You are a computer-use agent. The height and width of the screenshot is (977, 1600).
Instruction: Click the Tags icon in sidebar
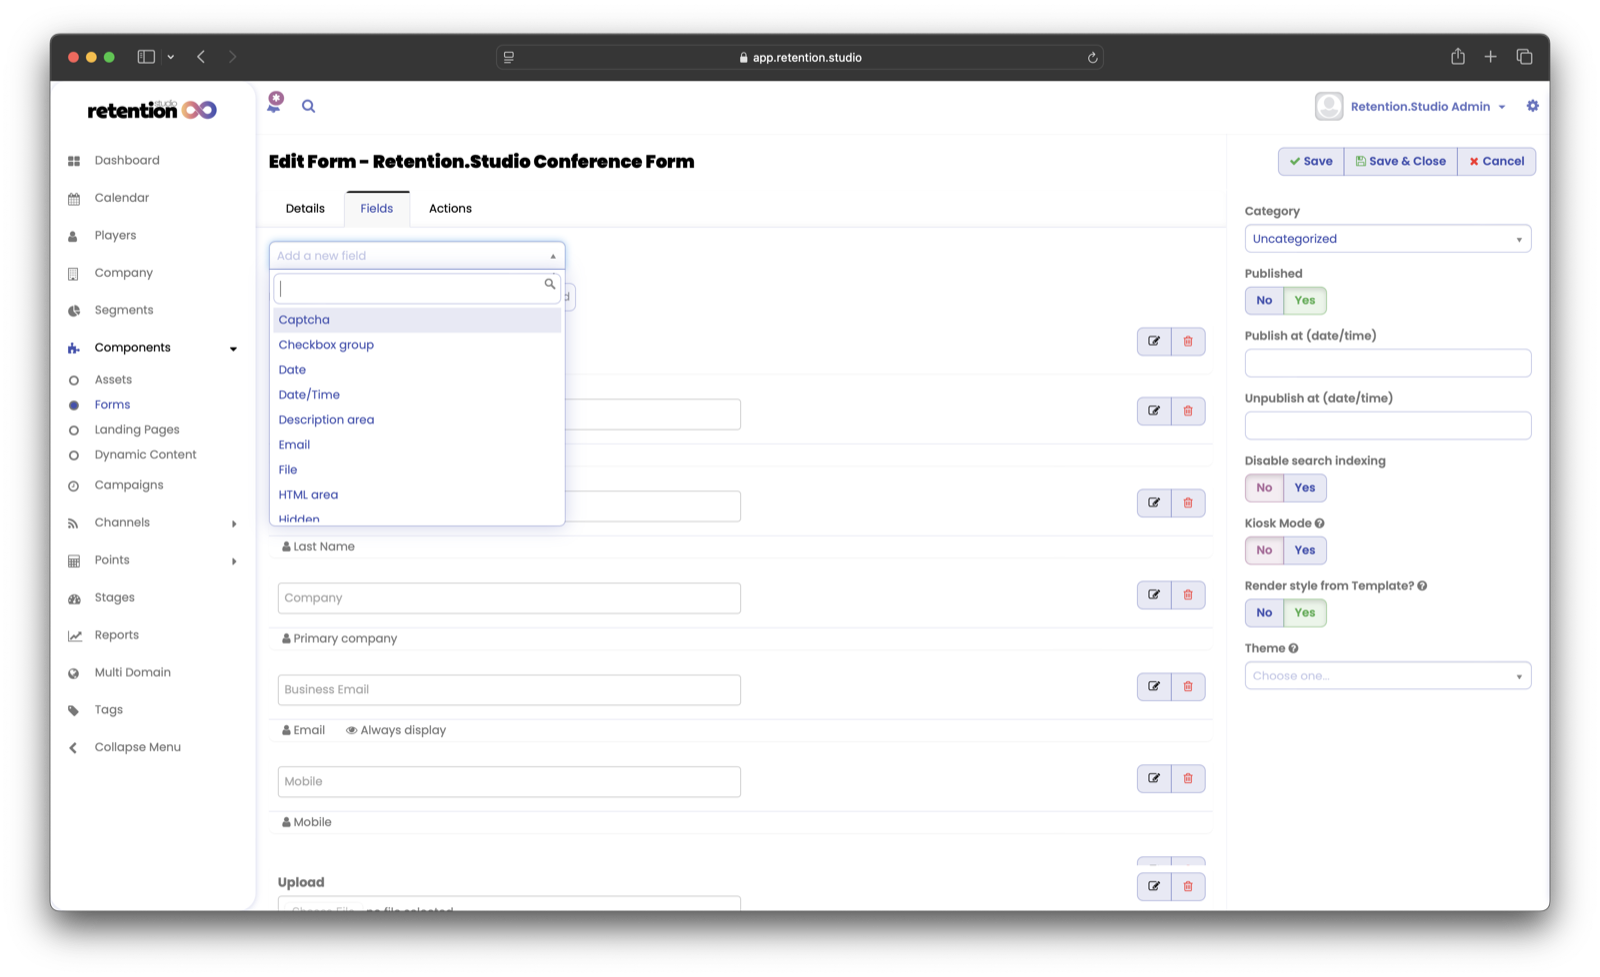pyautogui.click(x=74, y=711)
